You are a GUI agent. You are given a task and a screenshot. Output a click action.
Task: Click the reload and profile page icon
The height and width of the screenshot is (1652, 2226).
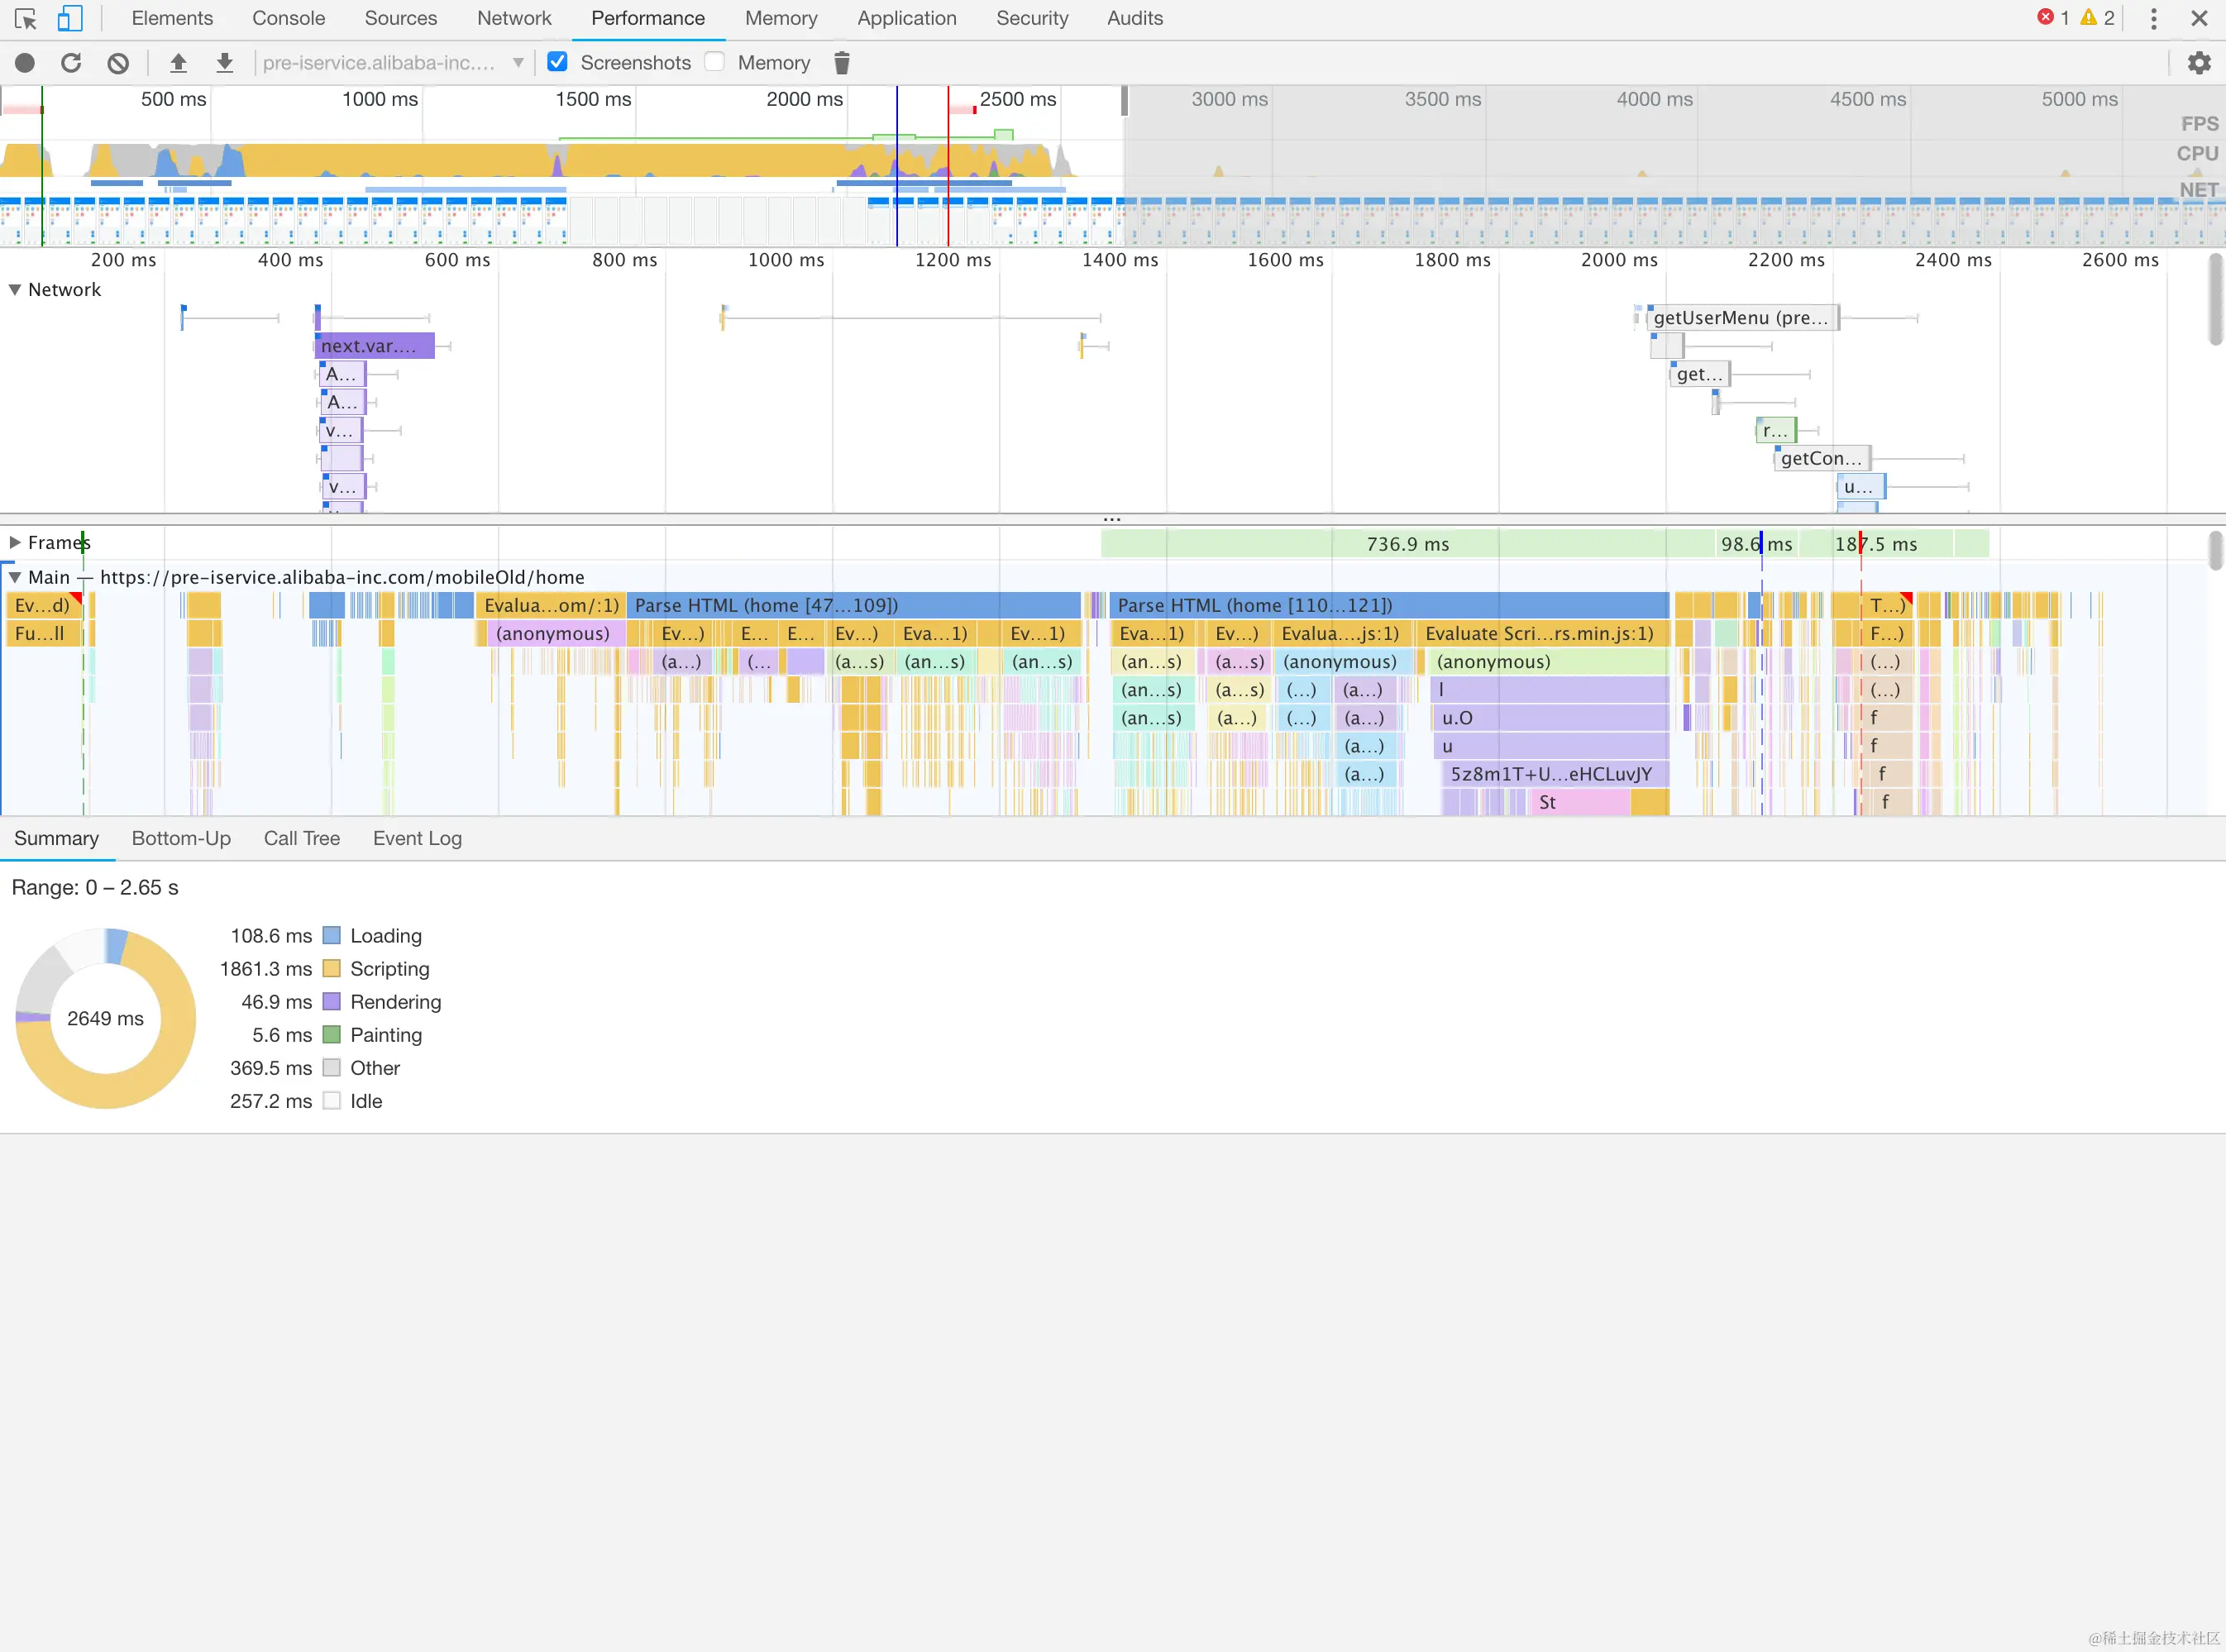click(71, 63)
